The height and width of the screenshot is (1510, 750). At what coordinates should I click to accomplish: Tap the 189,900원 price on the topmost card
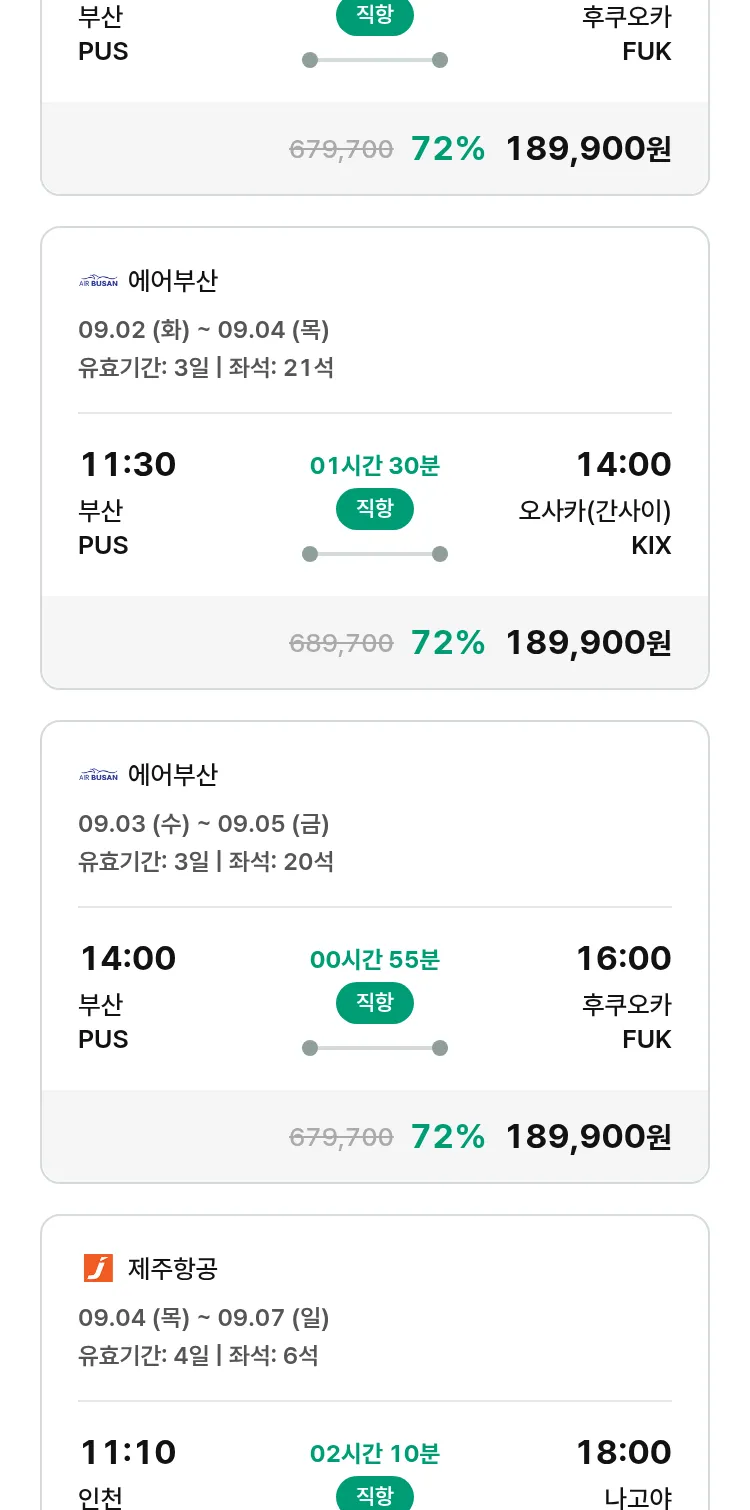pos(588,149)
